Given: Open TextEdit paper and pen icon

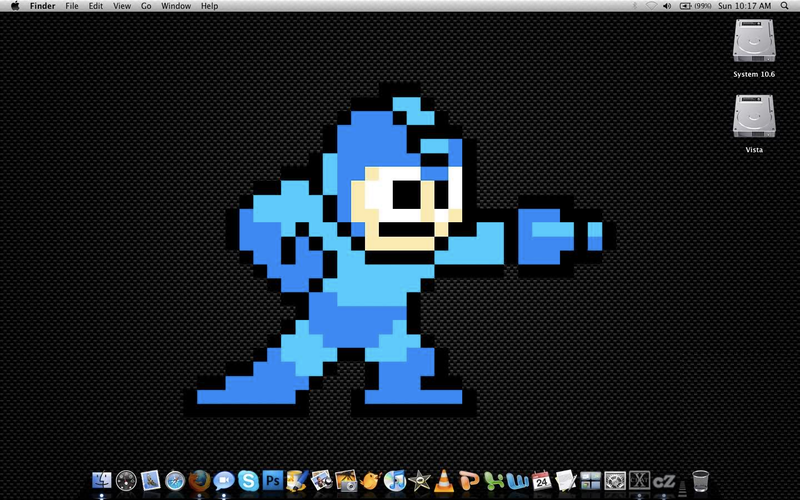Looking at the screenshot, I should tap(566, 481).
